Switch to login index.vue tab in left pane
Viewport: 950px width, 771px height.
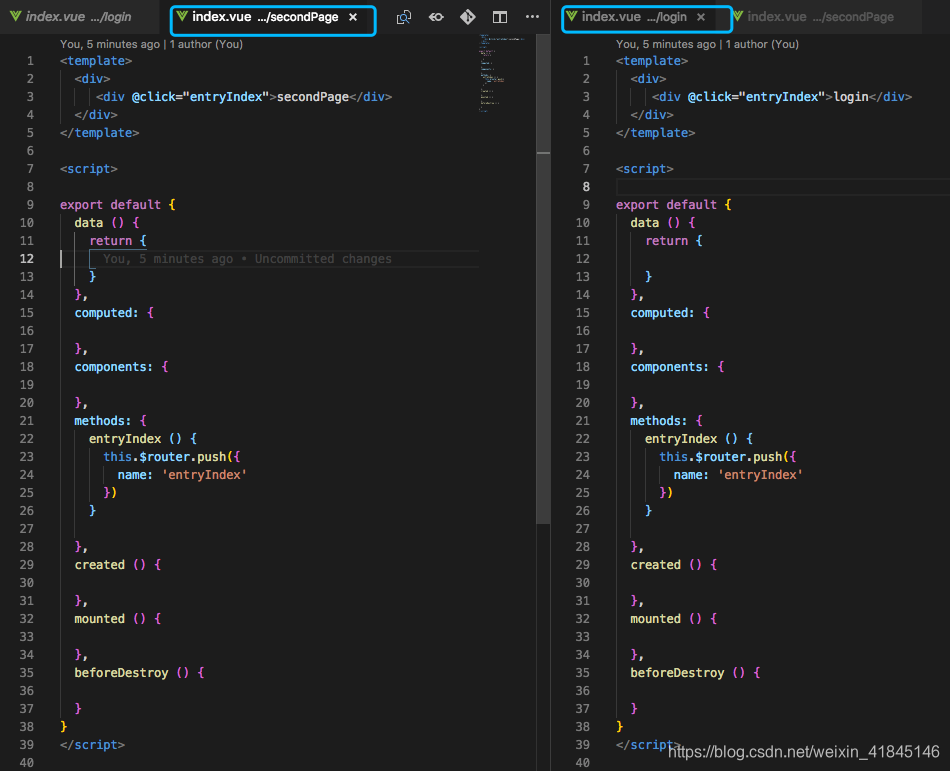71,17
